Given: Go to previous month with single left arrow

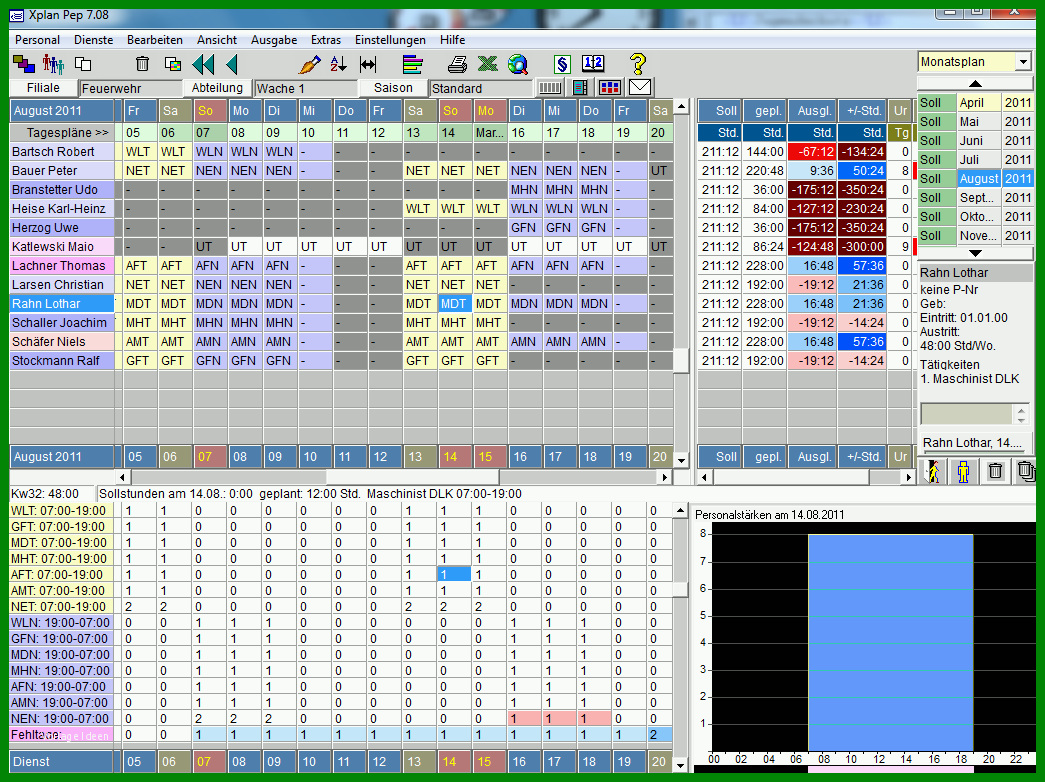Looking at the screenshot, I should pos(232,64).
